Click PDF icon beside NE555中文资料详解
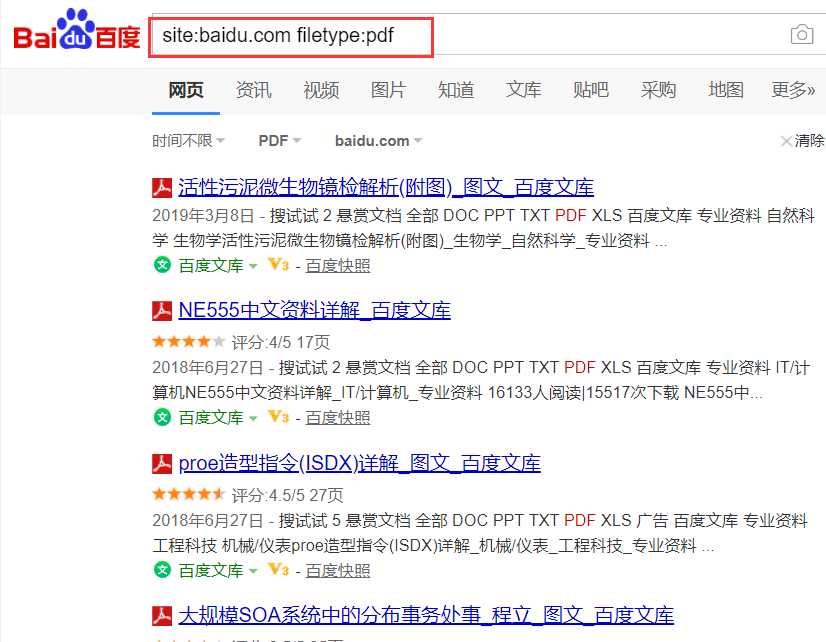This screenshot has width=826, height=642. (x=162, y=311)
